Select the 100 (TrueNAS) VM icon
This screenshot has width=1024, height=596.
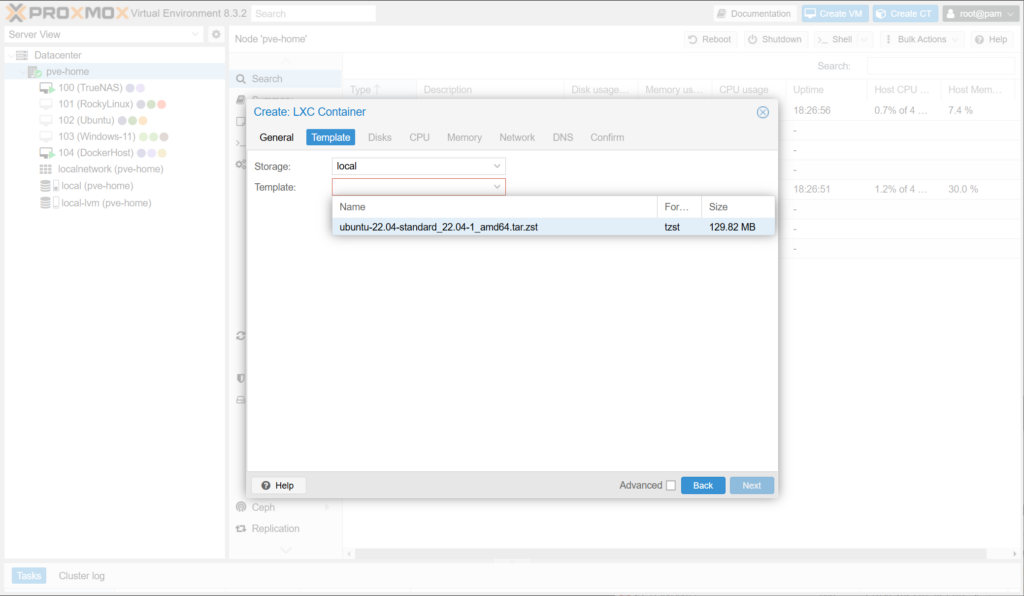pos(46,88)
